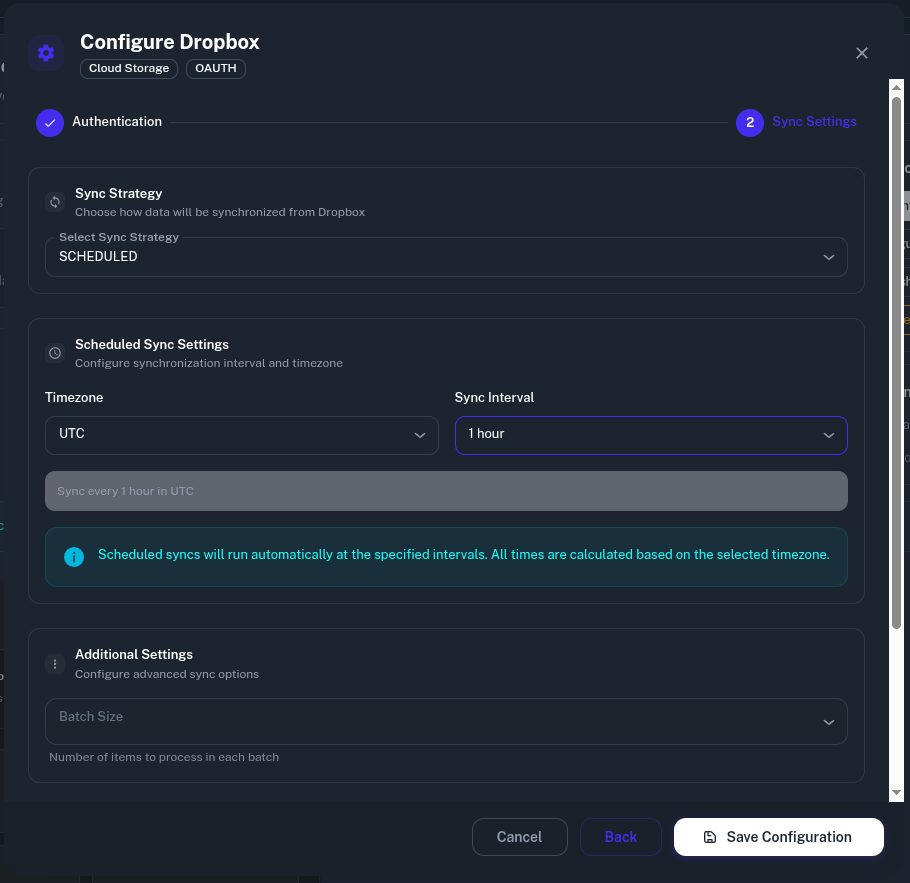
Task: Click the step 2 number circle
Action: [x=750, y=122]
